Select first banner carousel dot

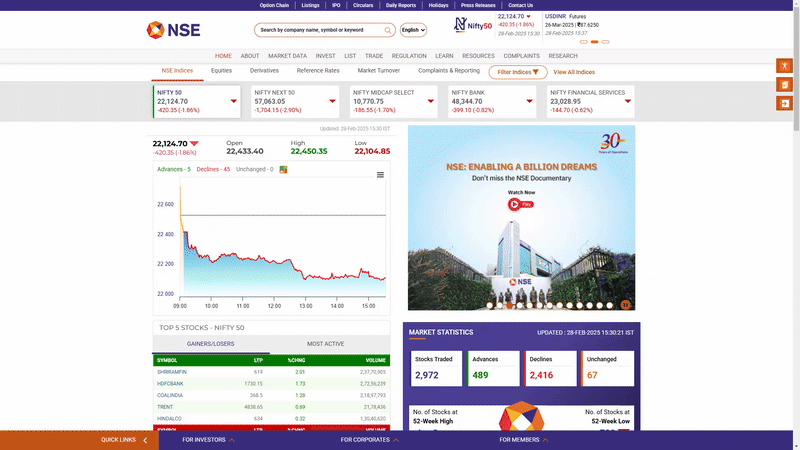coord(490,306)
